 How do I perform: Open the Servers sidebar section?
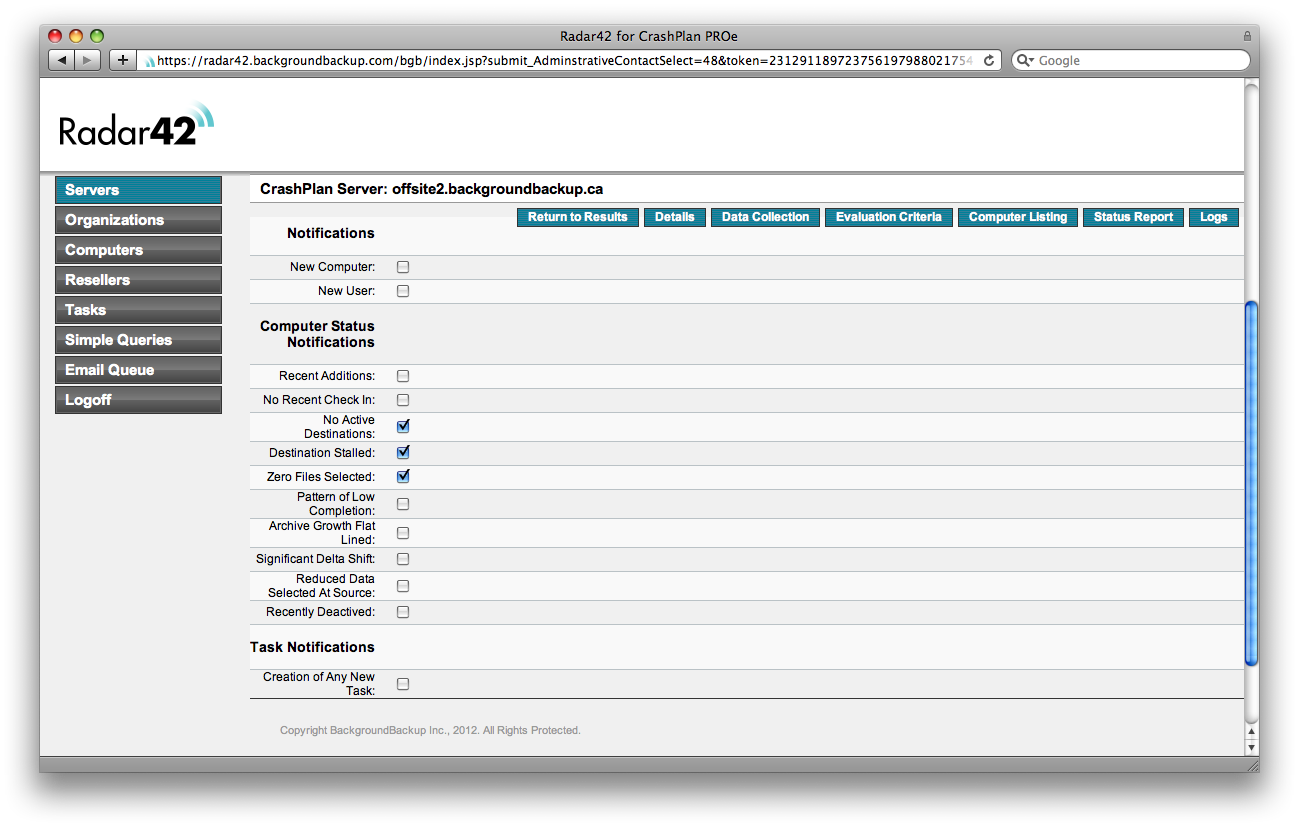[138, 190]
